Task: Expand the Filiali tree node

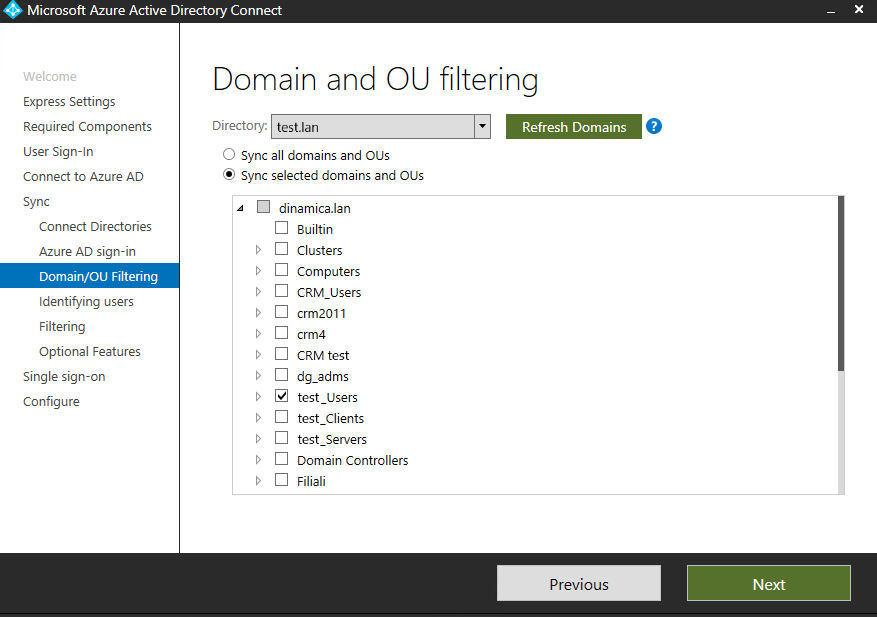Action: pos(258,481)
